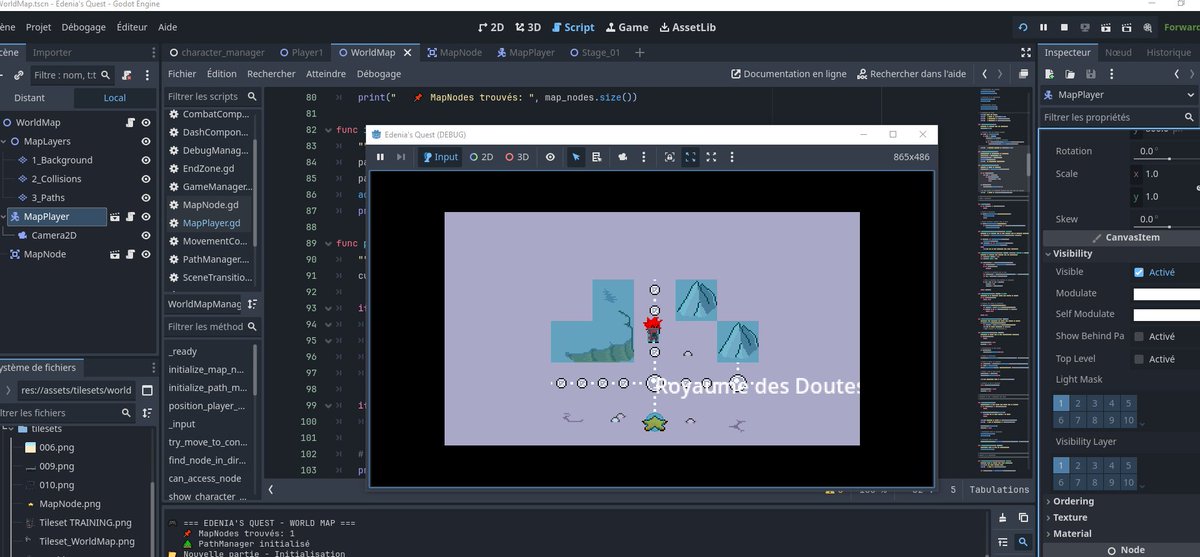Switch to the 3D workspace
Image resolution: width=1200 pixels, height=557 pixels.
click(529, 27)
